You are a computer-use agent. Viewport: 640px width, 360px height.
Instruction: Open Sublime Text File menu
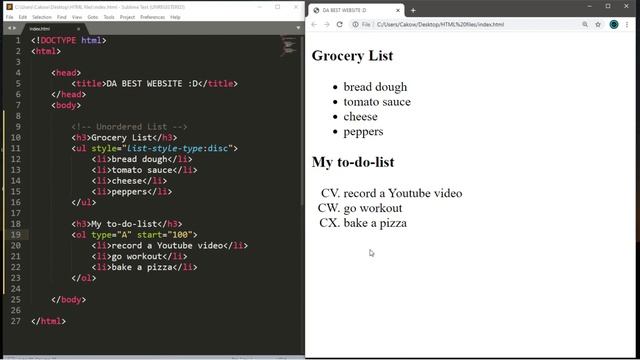pos(9,17)
